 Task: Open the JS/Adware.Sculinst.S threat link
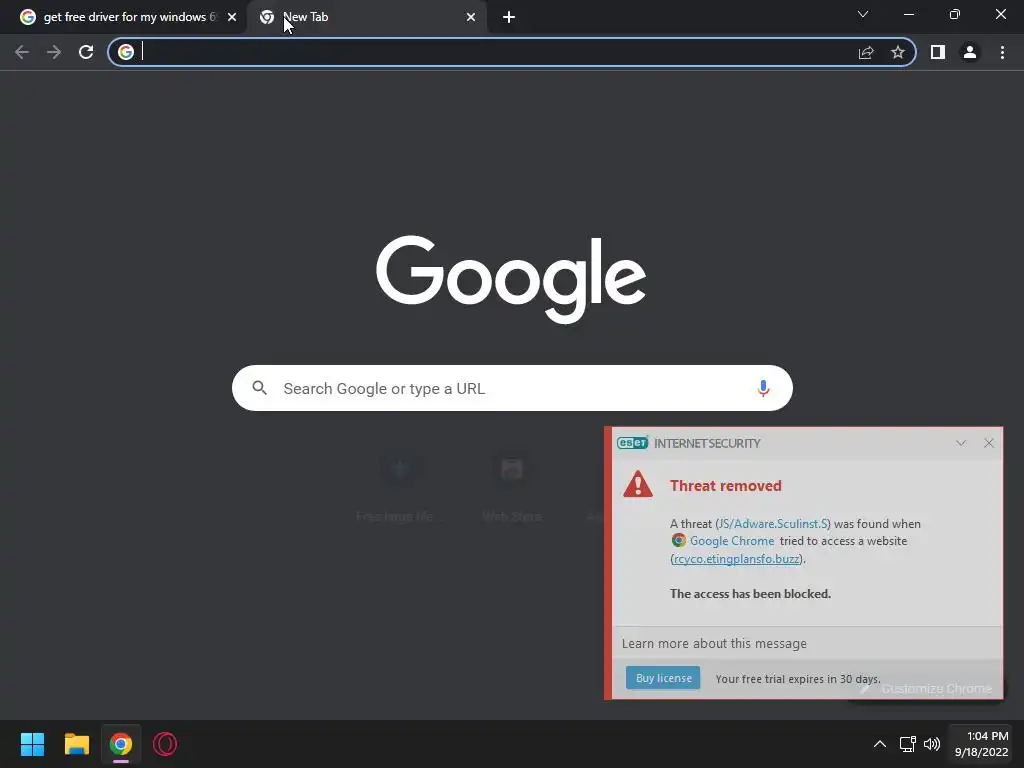[x=773, y=524]
